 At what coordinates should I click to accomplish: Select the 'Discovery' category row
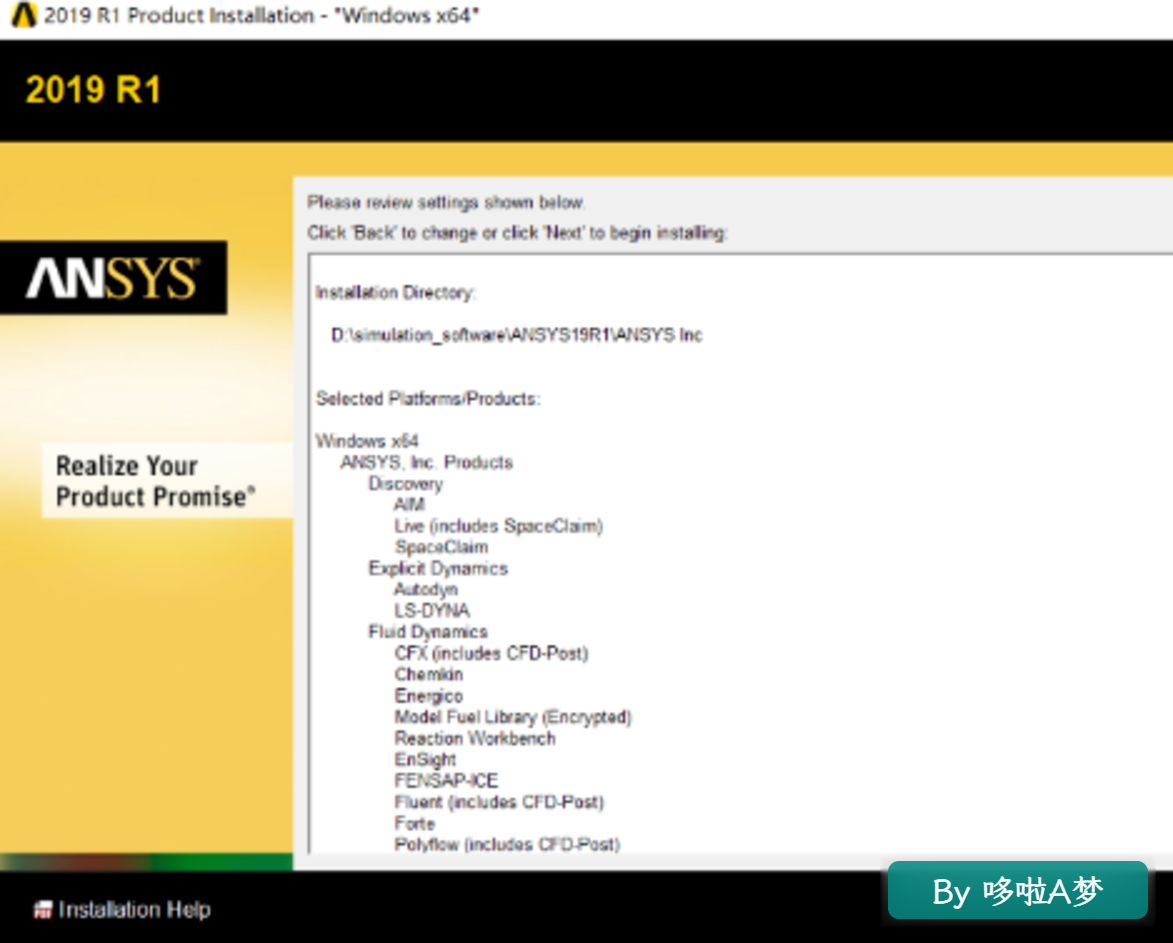tap(405, 484)
